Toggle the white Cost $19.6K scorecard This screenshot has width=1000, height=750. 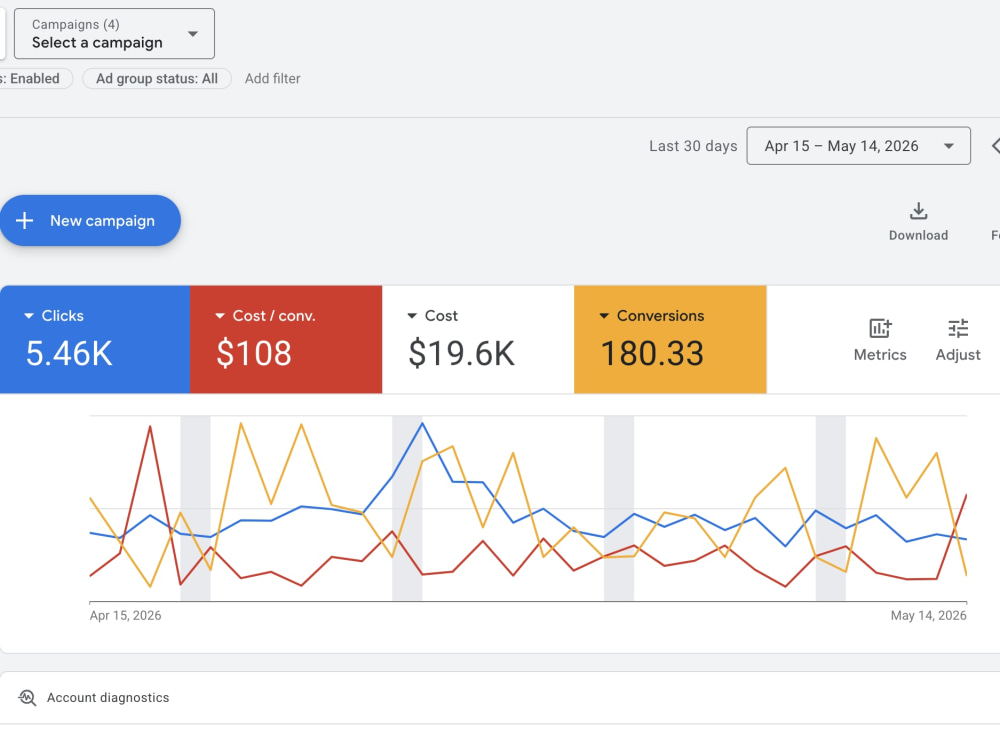pos(478,339)
